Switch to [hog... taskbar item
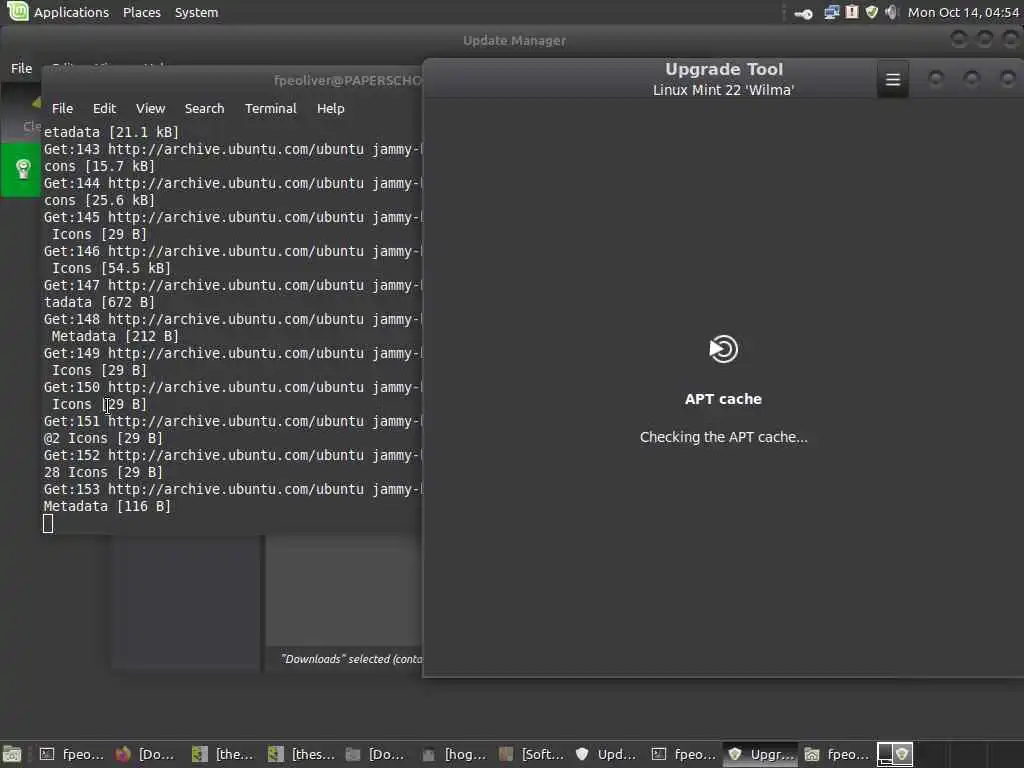The width and height of the screenshot is (1024, 768). pos(453,755)
